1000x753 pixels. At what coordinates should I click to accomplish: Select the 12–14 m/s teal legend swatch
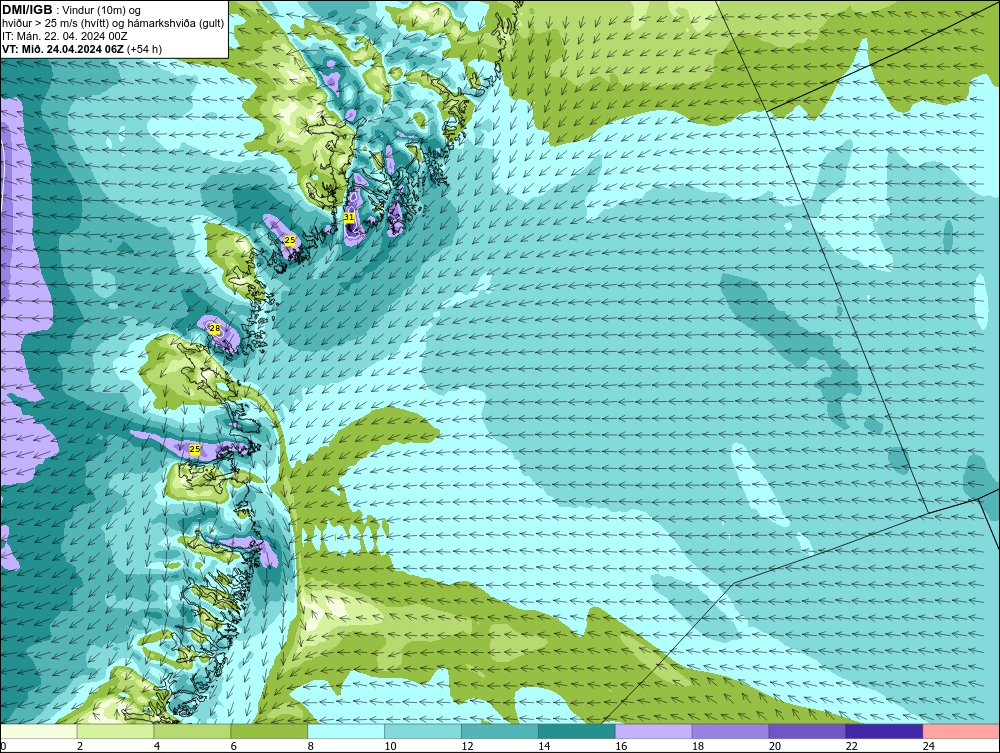tap(500, 731)
